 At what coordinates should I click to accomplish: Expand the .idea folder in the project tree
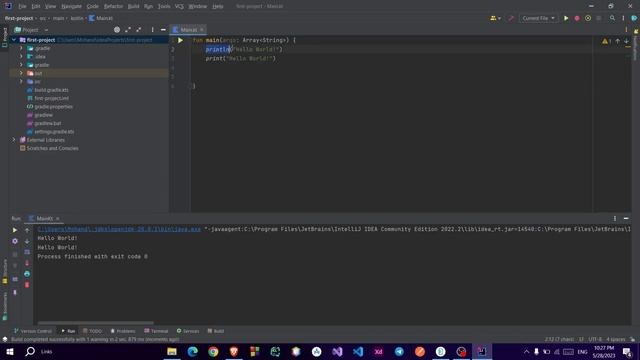coord(21,56)
